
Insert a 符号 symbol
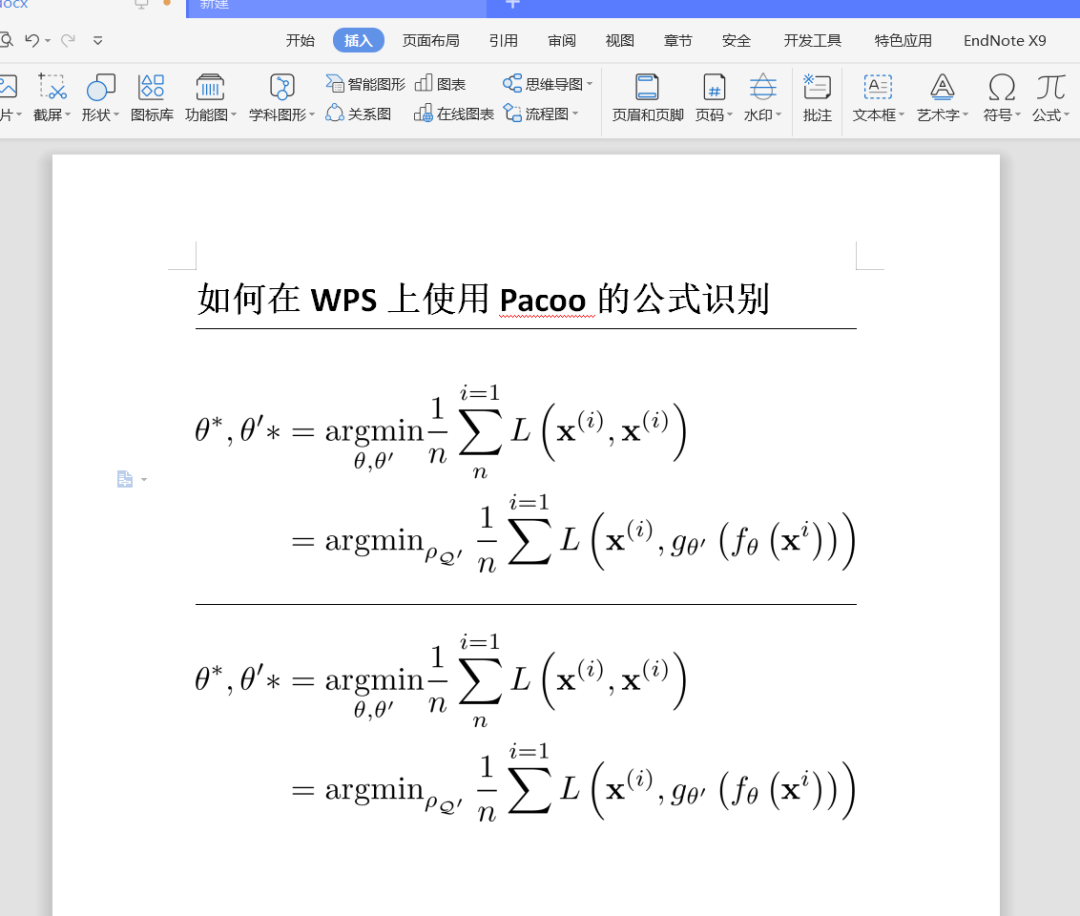click(1001, 98)
